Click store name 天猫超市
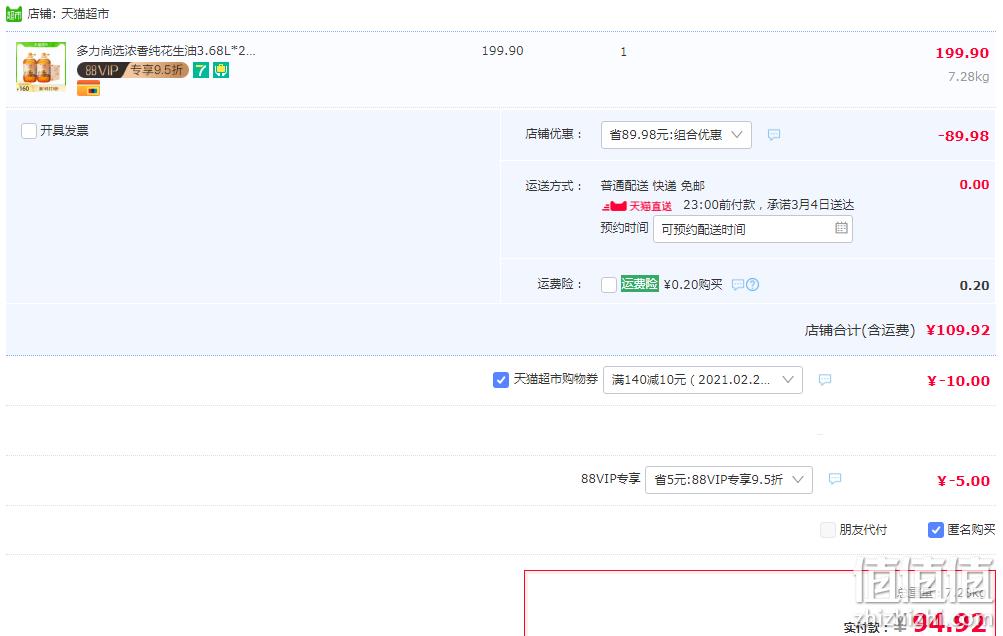 click(x=85, y=13)
